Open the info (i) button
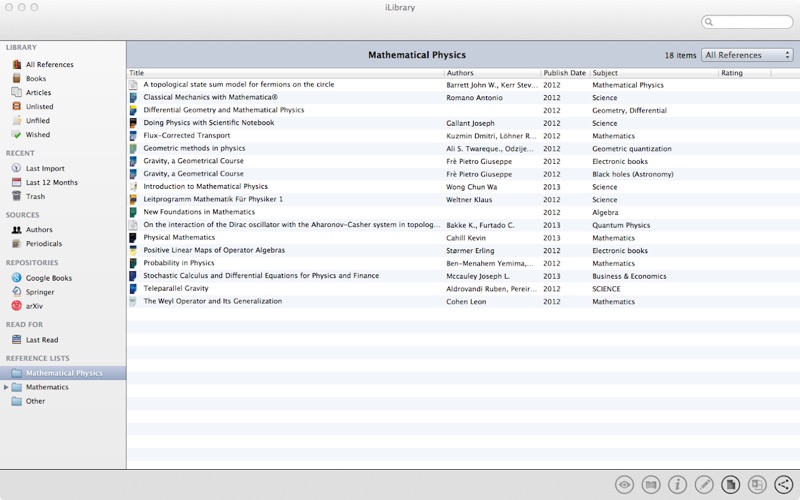Viewport: 800px width, 500px height. 678,484
